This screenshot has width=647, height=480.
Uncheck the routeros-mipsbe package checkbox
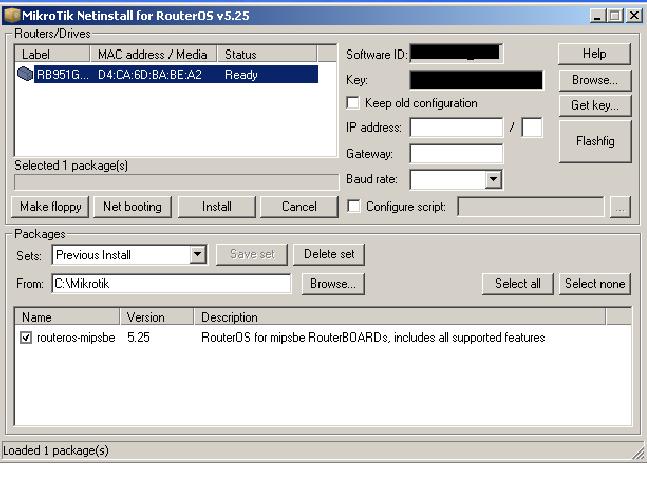(x=26, y=338)
